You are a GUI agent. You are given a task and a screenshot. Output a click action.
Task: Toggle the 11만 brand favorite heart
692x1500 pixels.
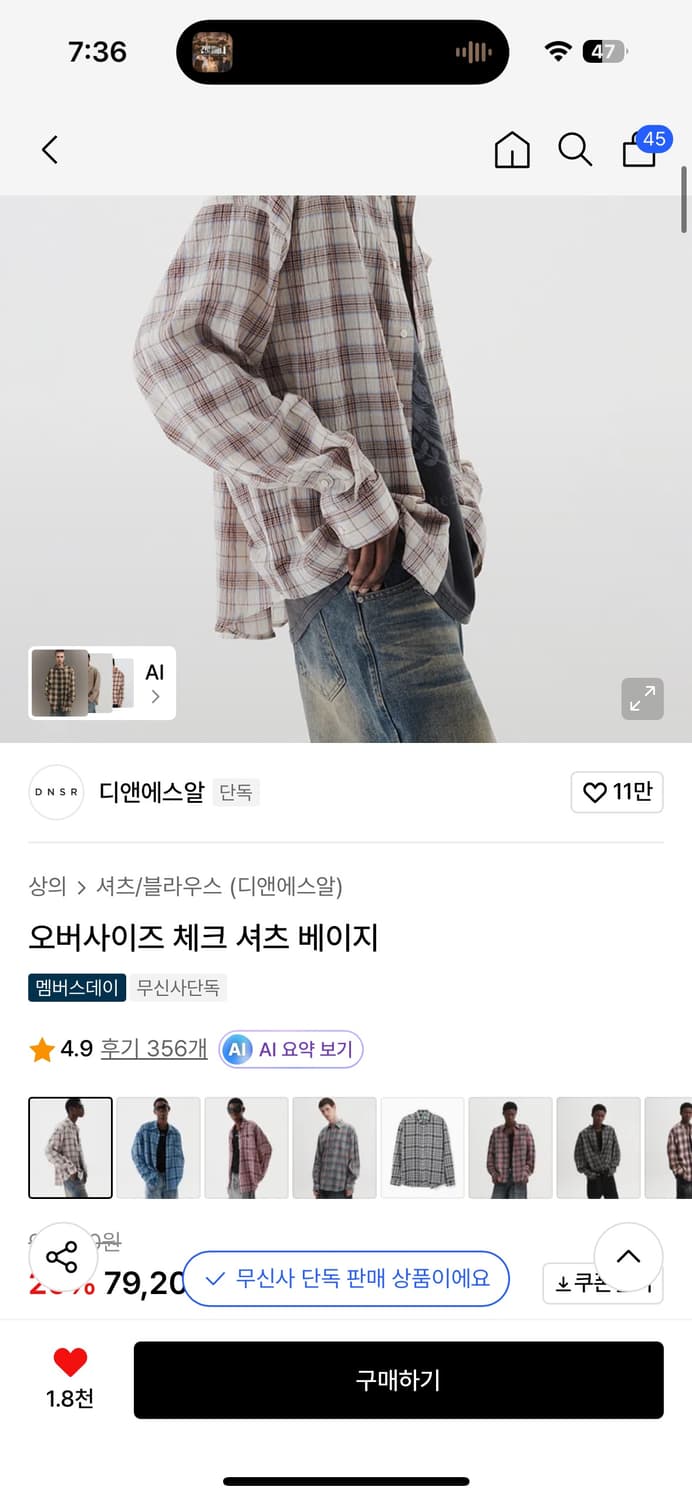point(617,792)
